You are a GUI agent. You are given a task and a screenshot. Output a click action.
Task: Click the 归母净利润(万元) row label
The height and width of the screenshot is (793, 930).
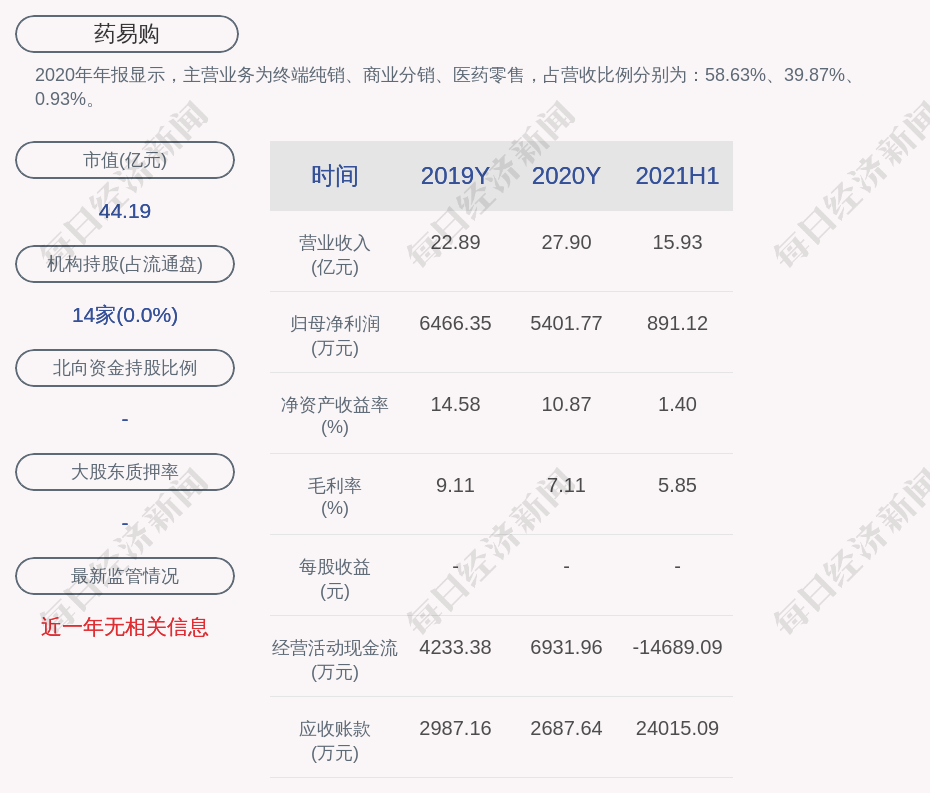(335, 336)
